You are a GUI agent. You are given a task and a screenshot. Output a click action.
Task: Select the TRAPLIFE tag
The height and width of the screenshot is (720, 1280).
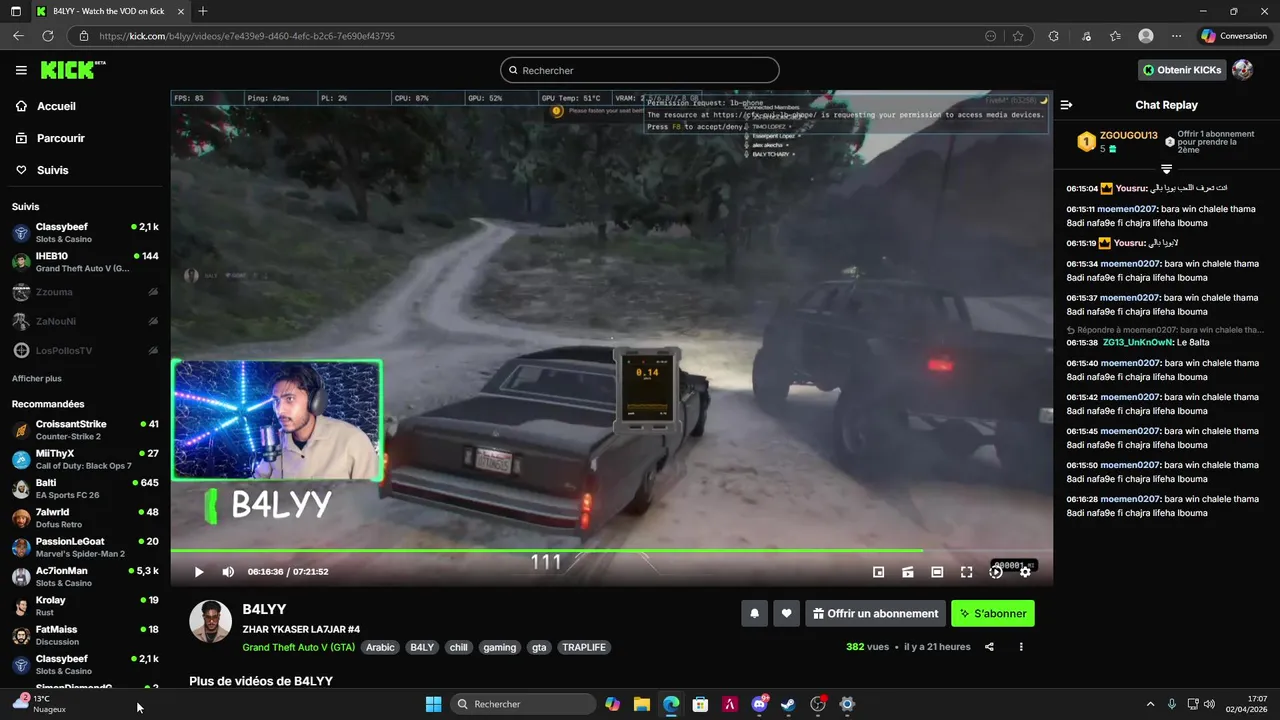[x=584, y=647]
